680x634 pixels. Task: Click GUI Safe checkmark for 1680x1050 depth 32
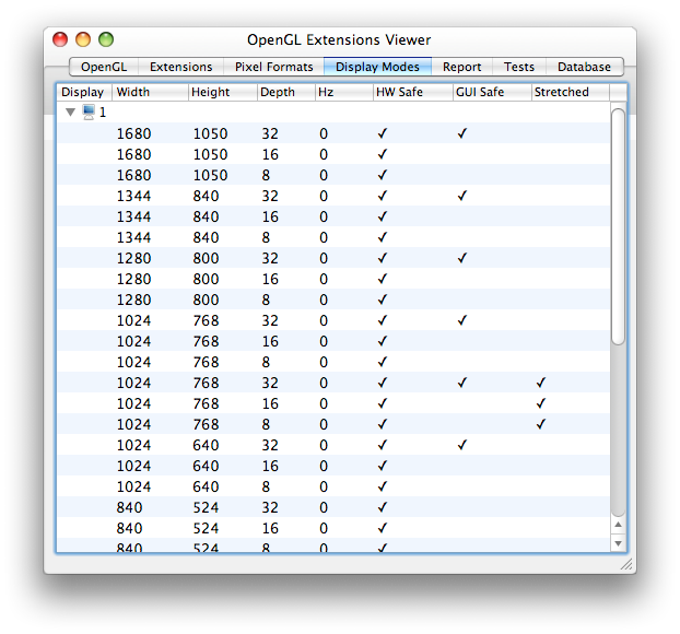462,134
